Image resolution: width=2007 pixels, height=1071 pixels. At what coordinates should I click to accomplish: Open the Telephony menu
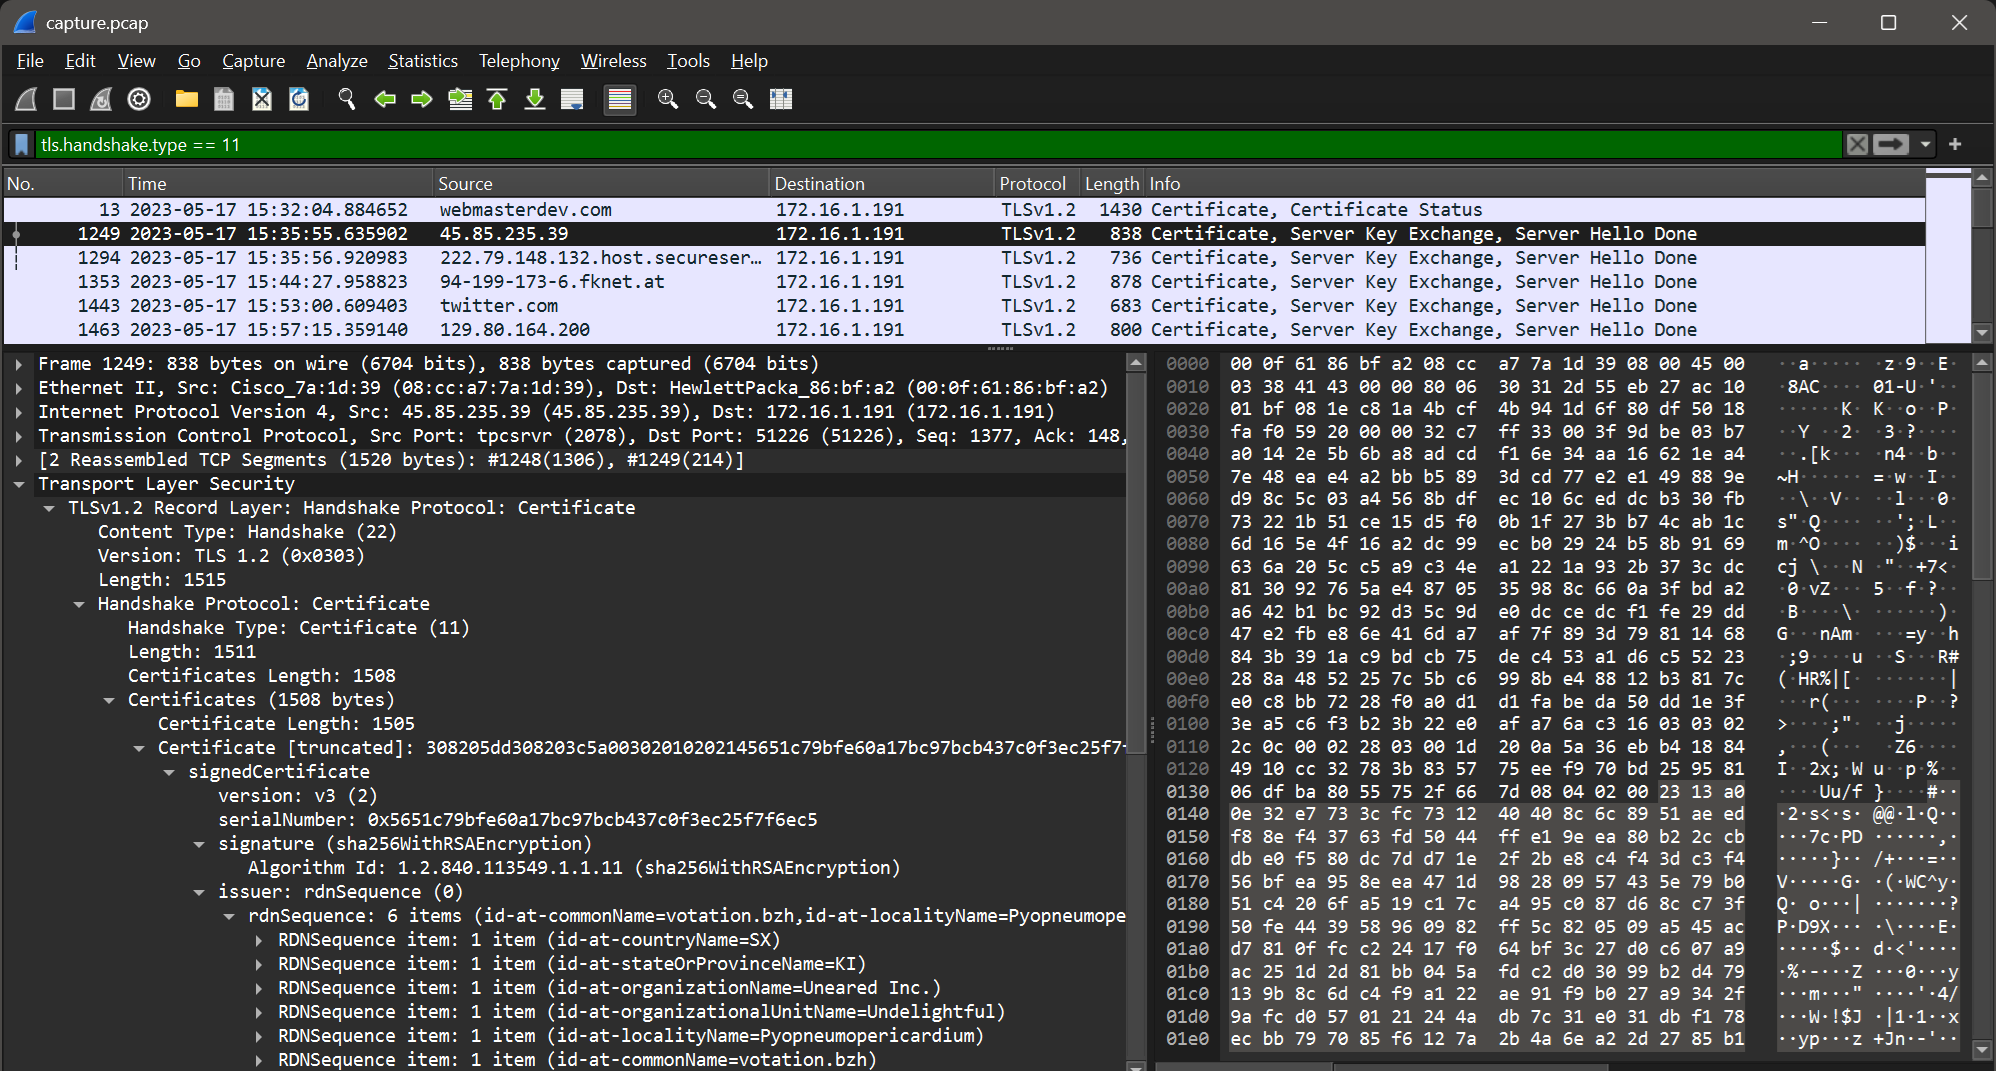519,61
